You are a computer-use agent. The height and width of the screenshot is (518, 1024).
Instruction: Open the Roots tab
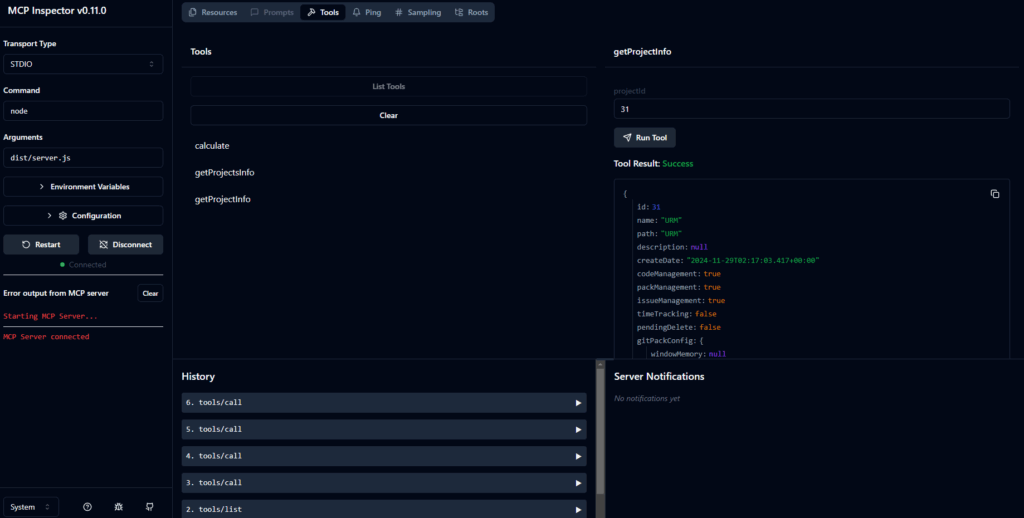pyautogui.click(x=471, y=12)
